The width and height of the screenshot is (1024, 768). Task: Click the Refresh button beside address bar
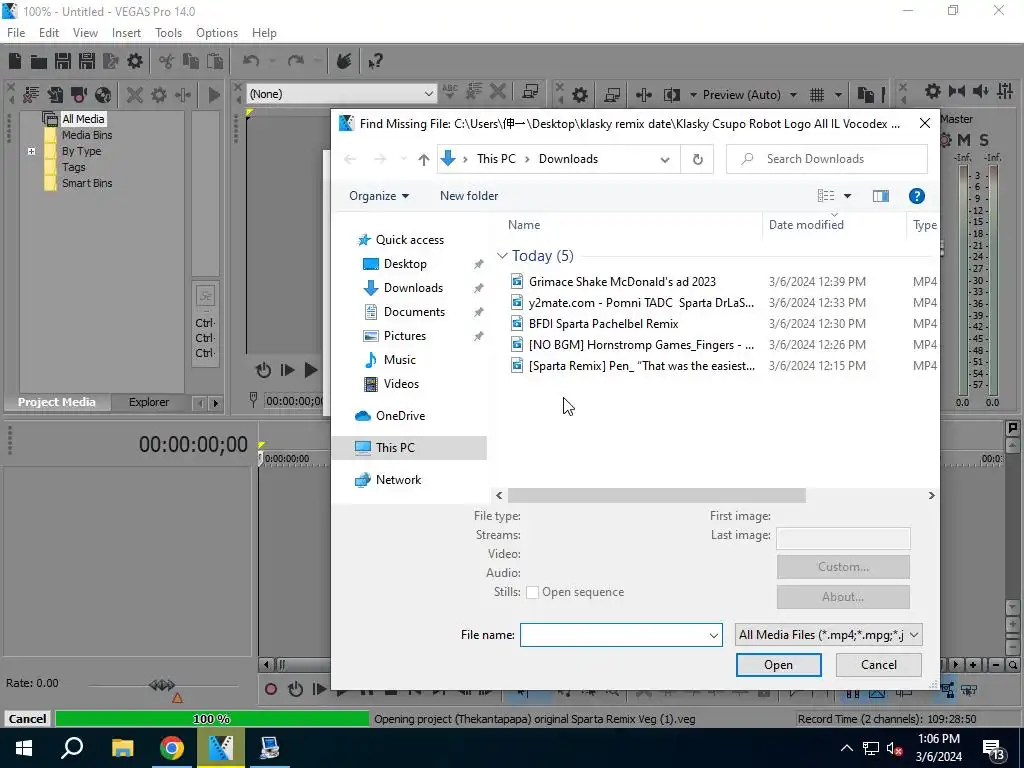pyautogui.click(x=697, y=159)
